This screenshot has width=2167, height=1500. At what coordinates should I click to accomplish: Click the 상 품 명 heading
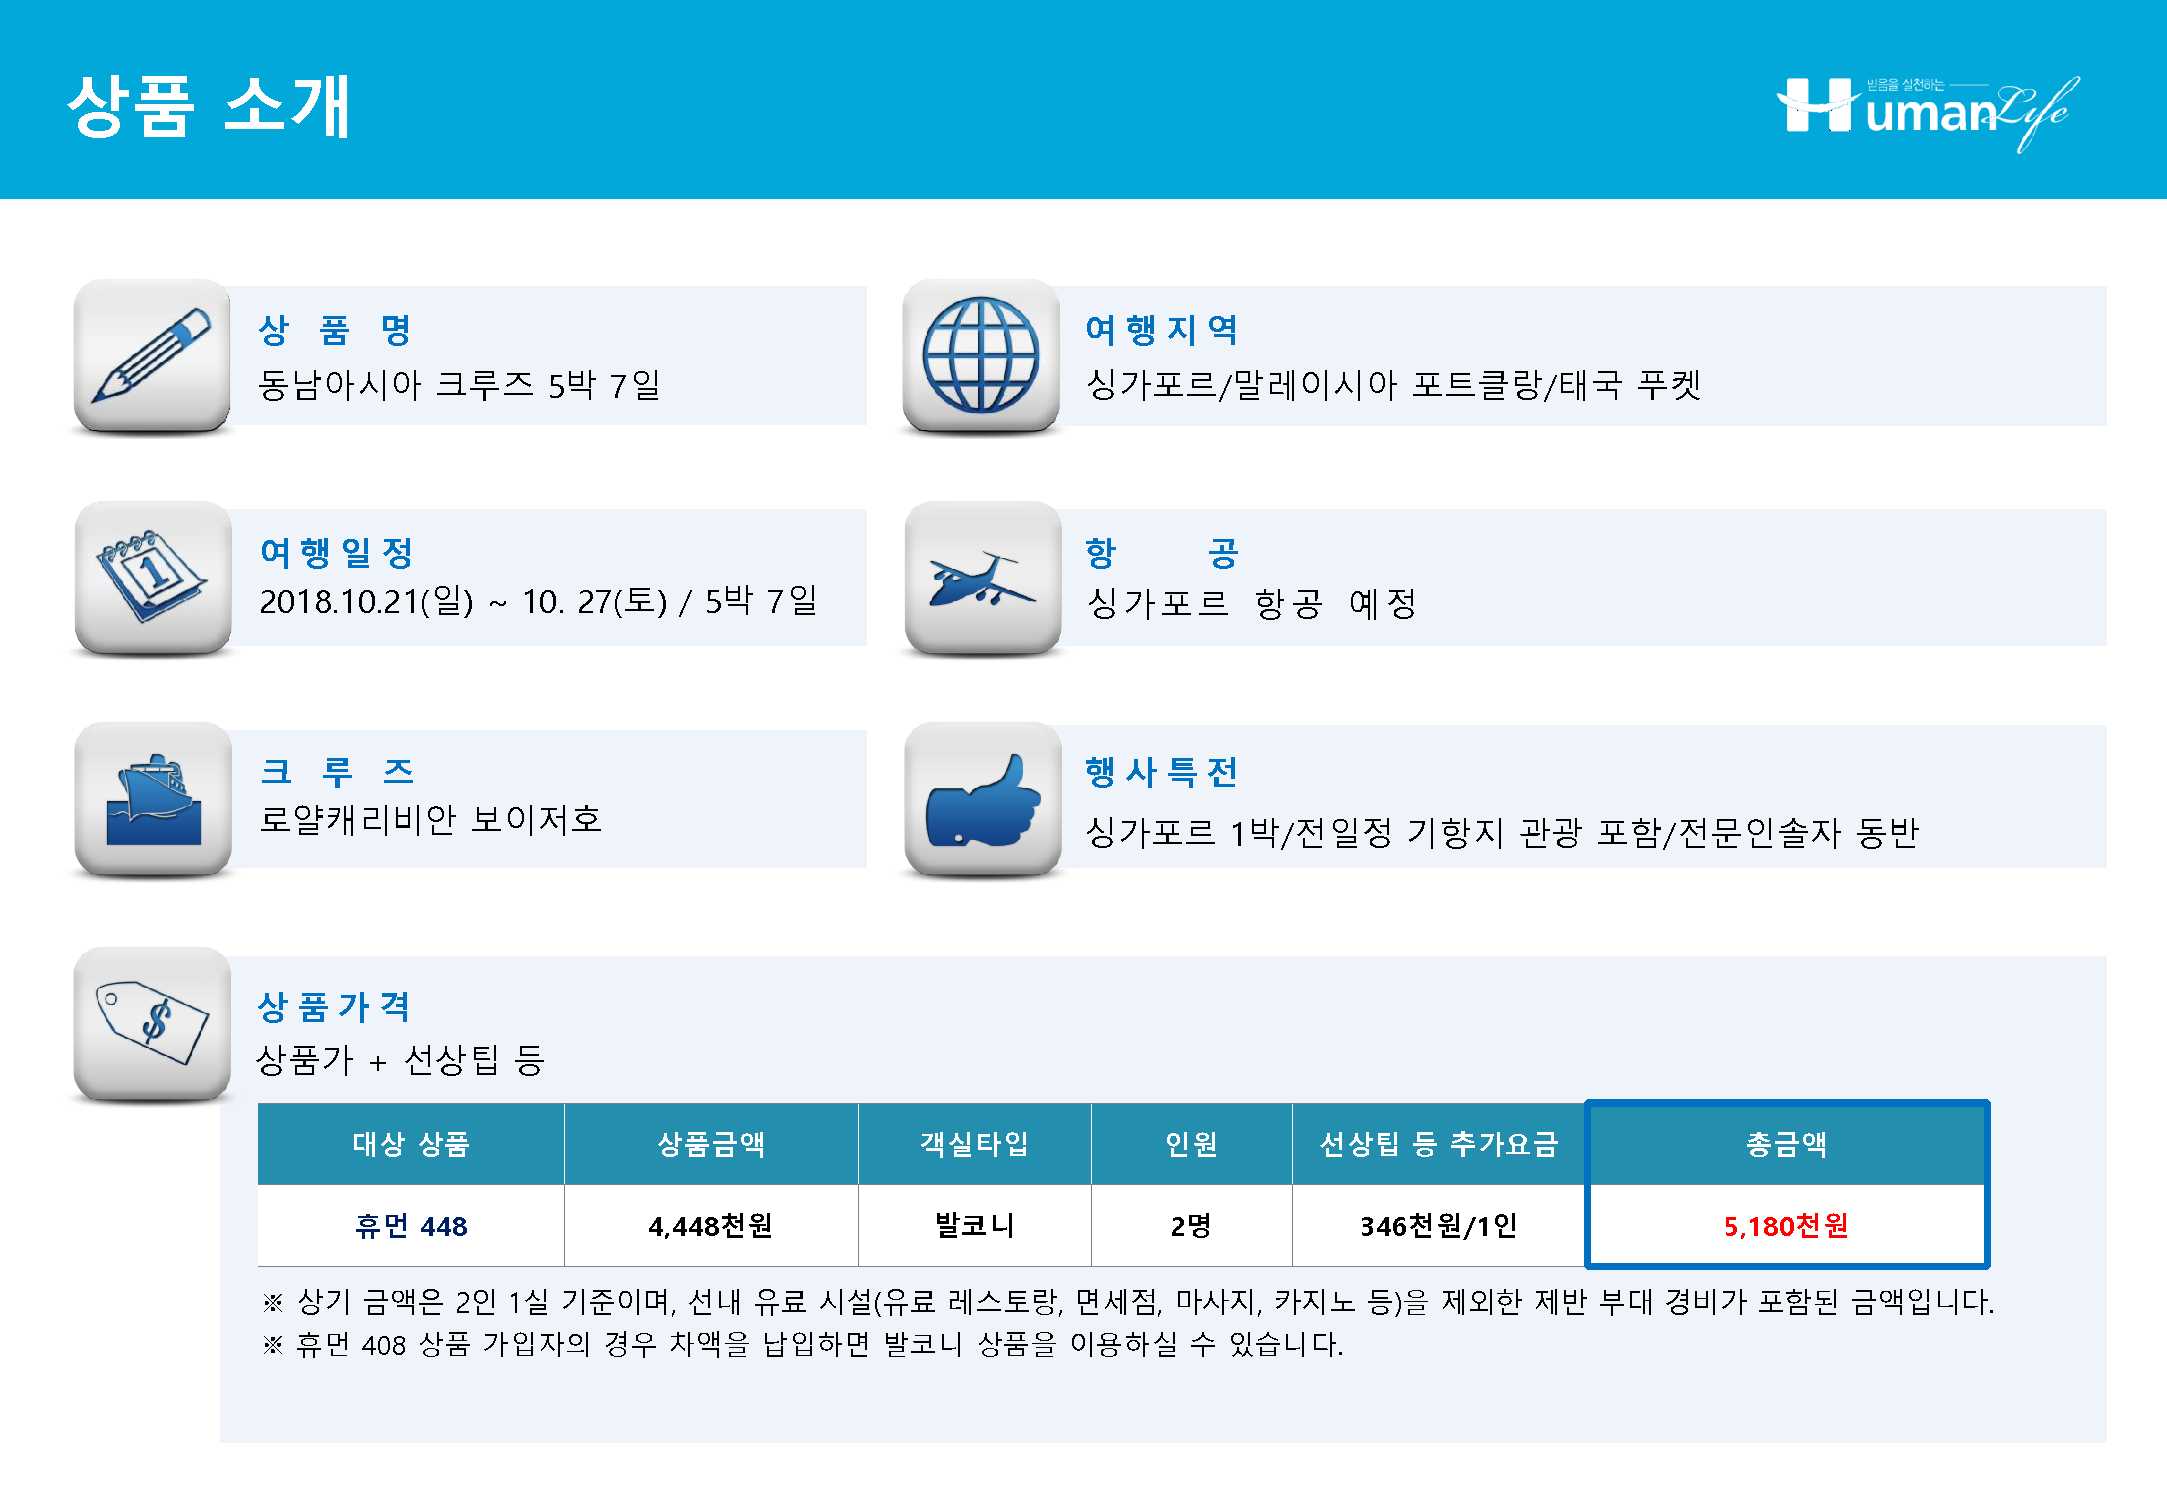[x=335, y=330]
